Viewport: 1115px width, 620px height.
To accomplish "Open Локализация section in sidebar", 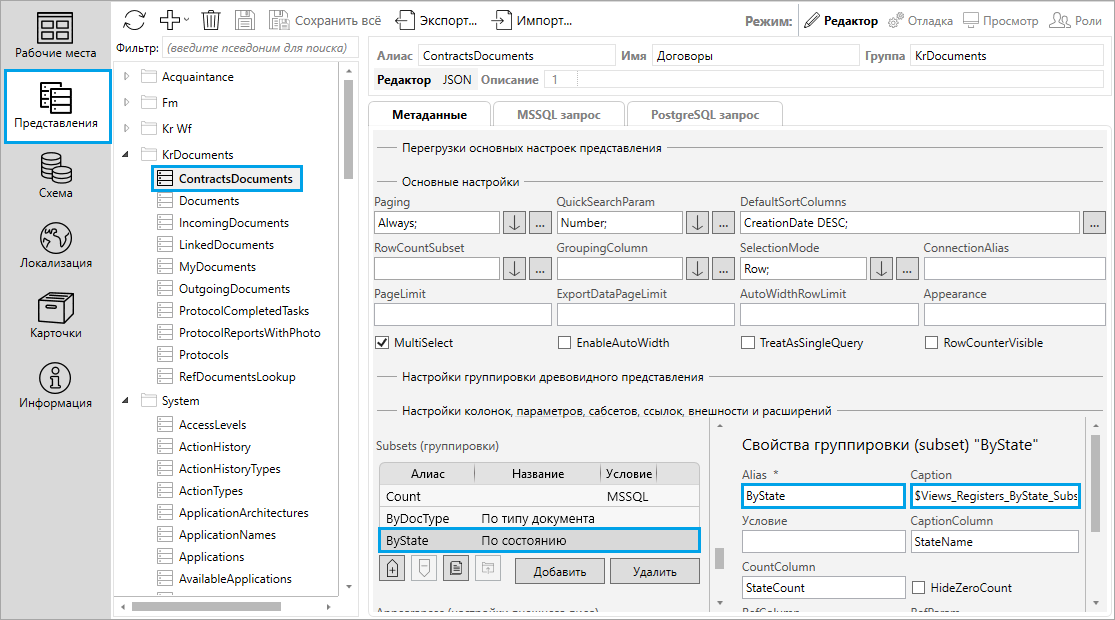I will click(x=55, y=246).
